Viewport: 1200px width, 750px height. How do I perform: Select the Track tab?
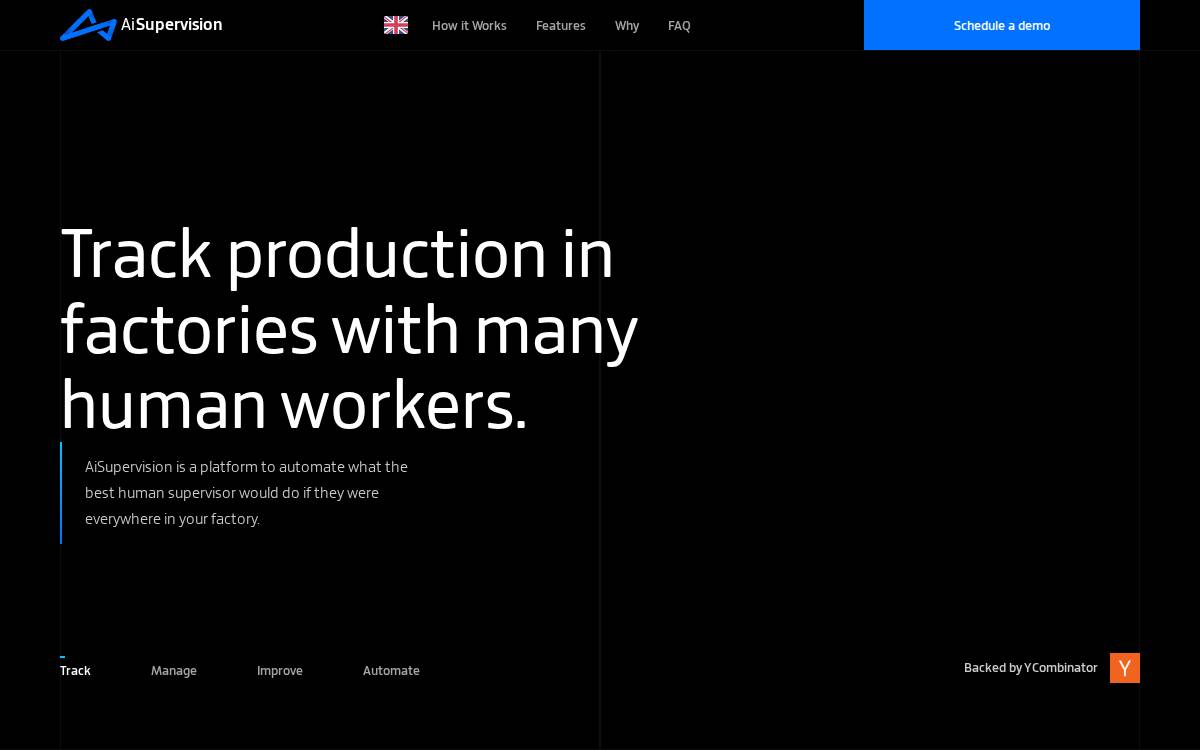75,670
